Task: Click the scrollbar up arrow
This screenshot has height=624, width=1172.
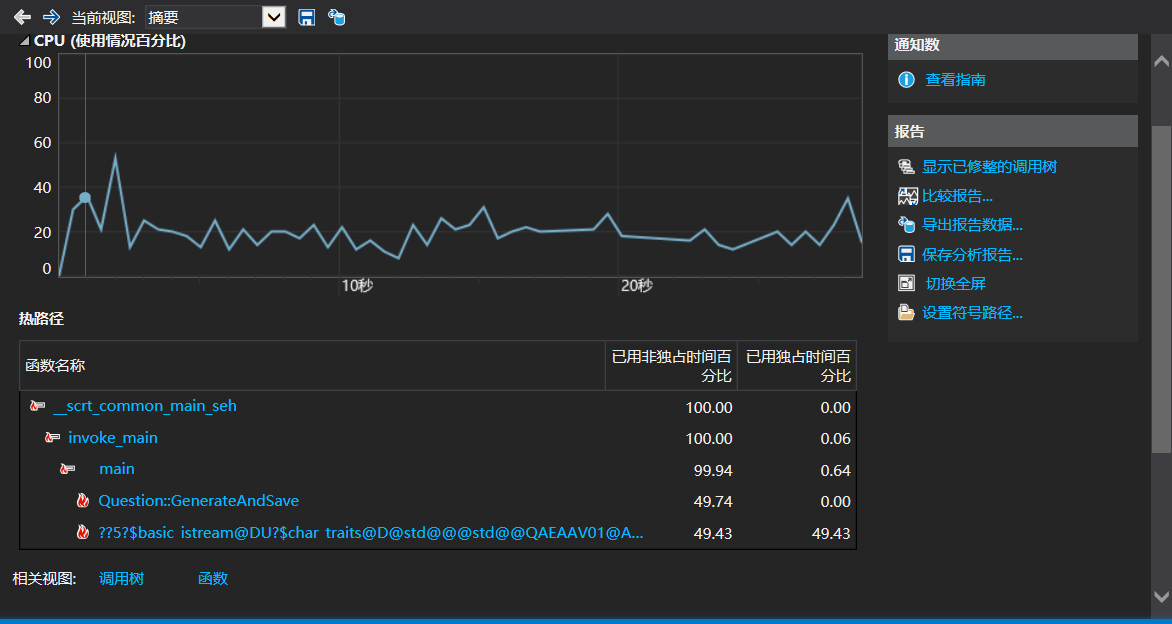Action: click(1162, 61)
